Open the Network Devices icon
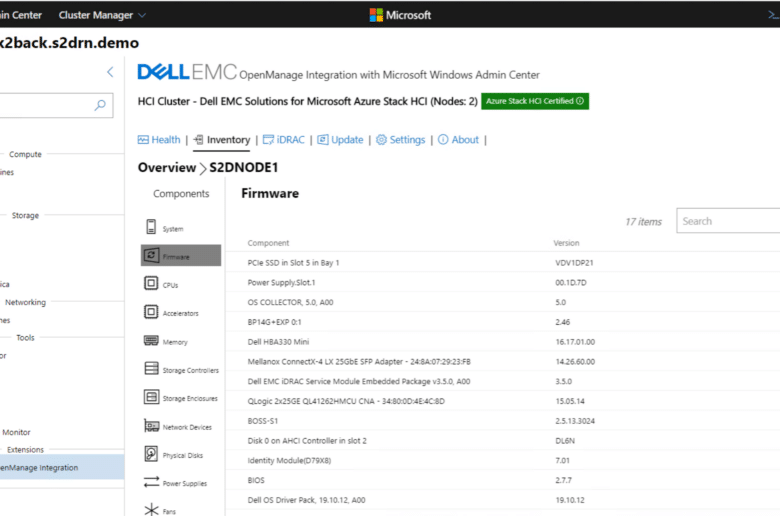 click(x=151, y=425)
